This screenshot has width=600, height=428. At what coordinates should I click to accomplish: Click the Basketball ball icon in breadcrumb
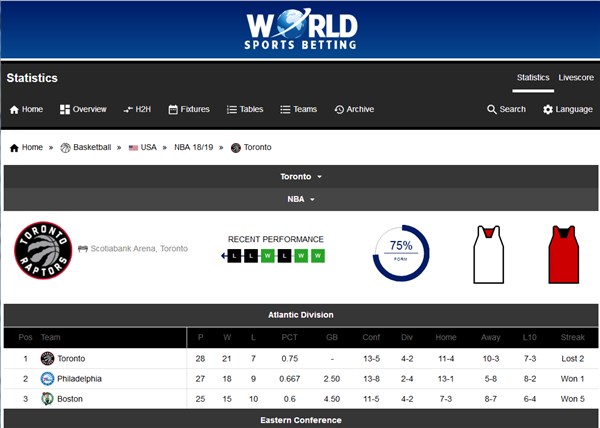pos(65,148)
